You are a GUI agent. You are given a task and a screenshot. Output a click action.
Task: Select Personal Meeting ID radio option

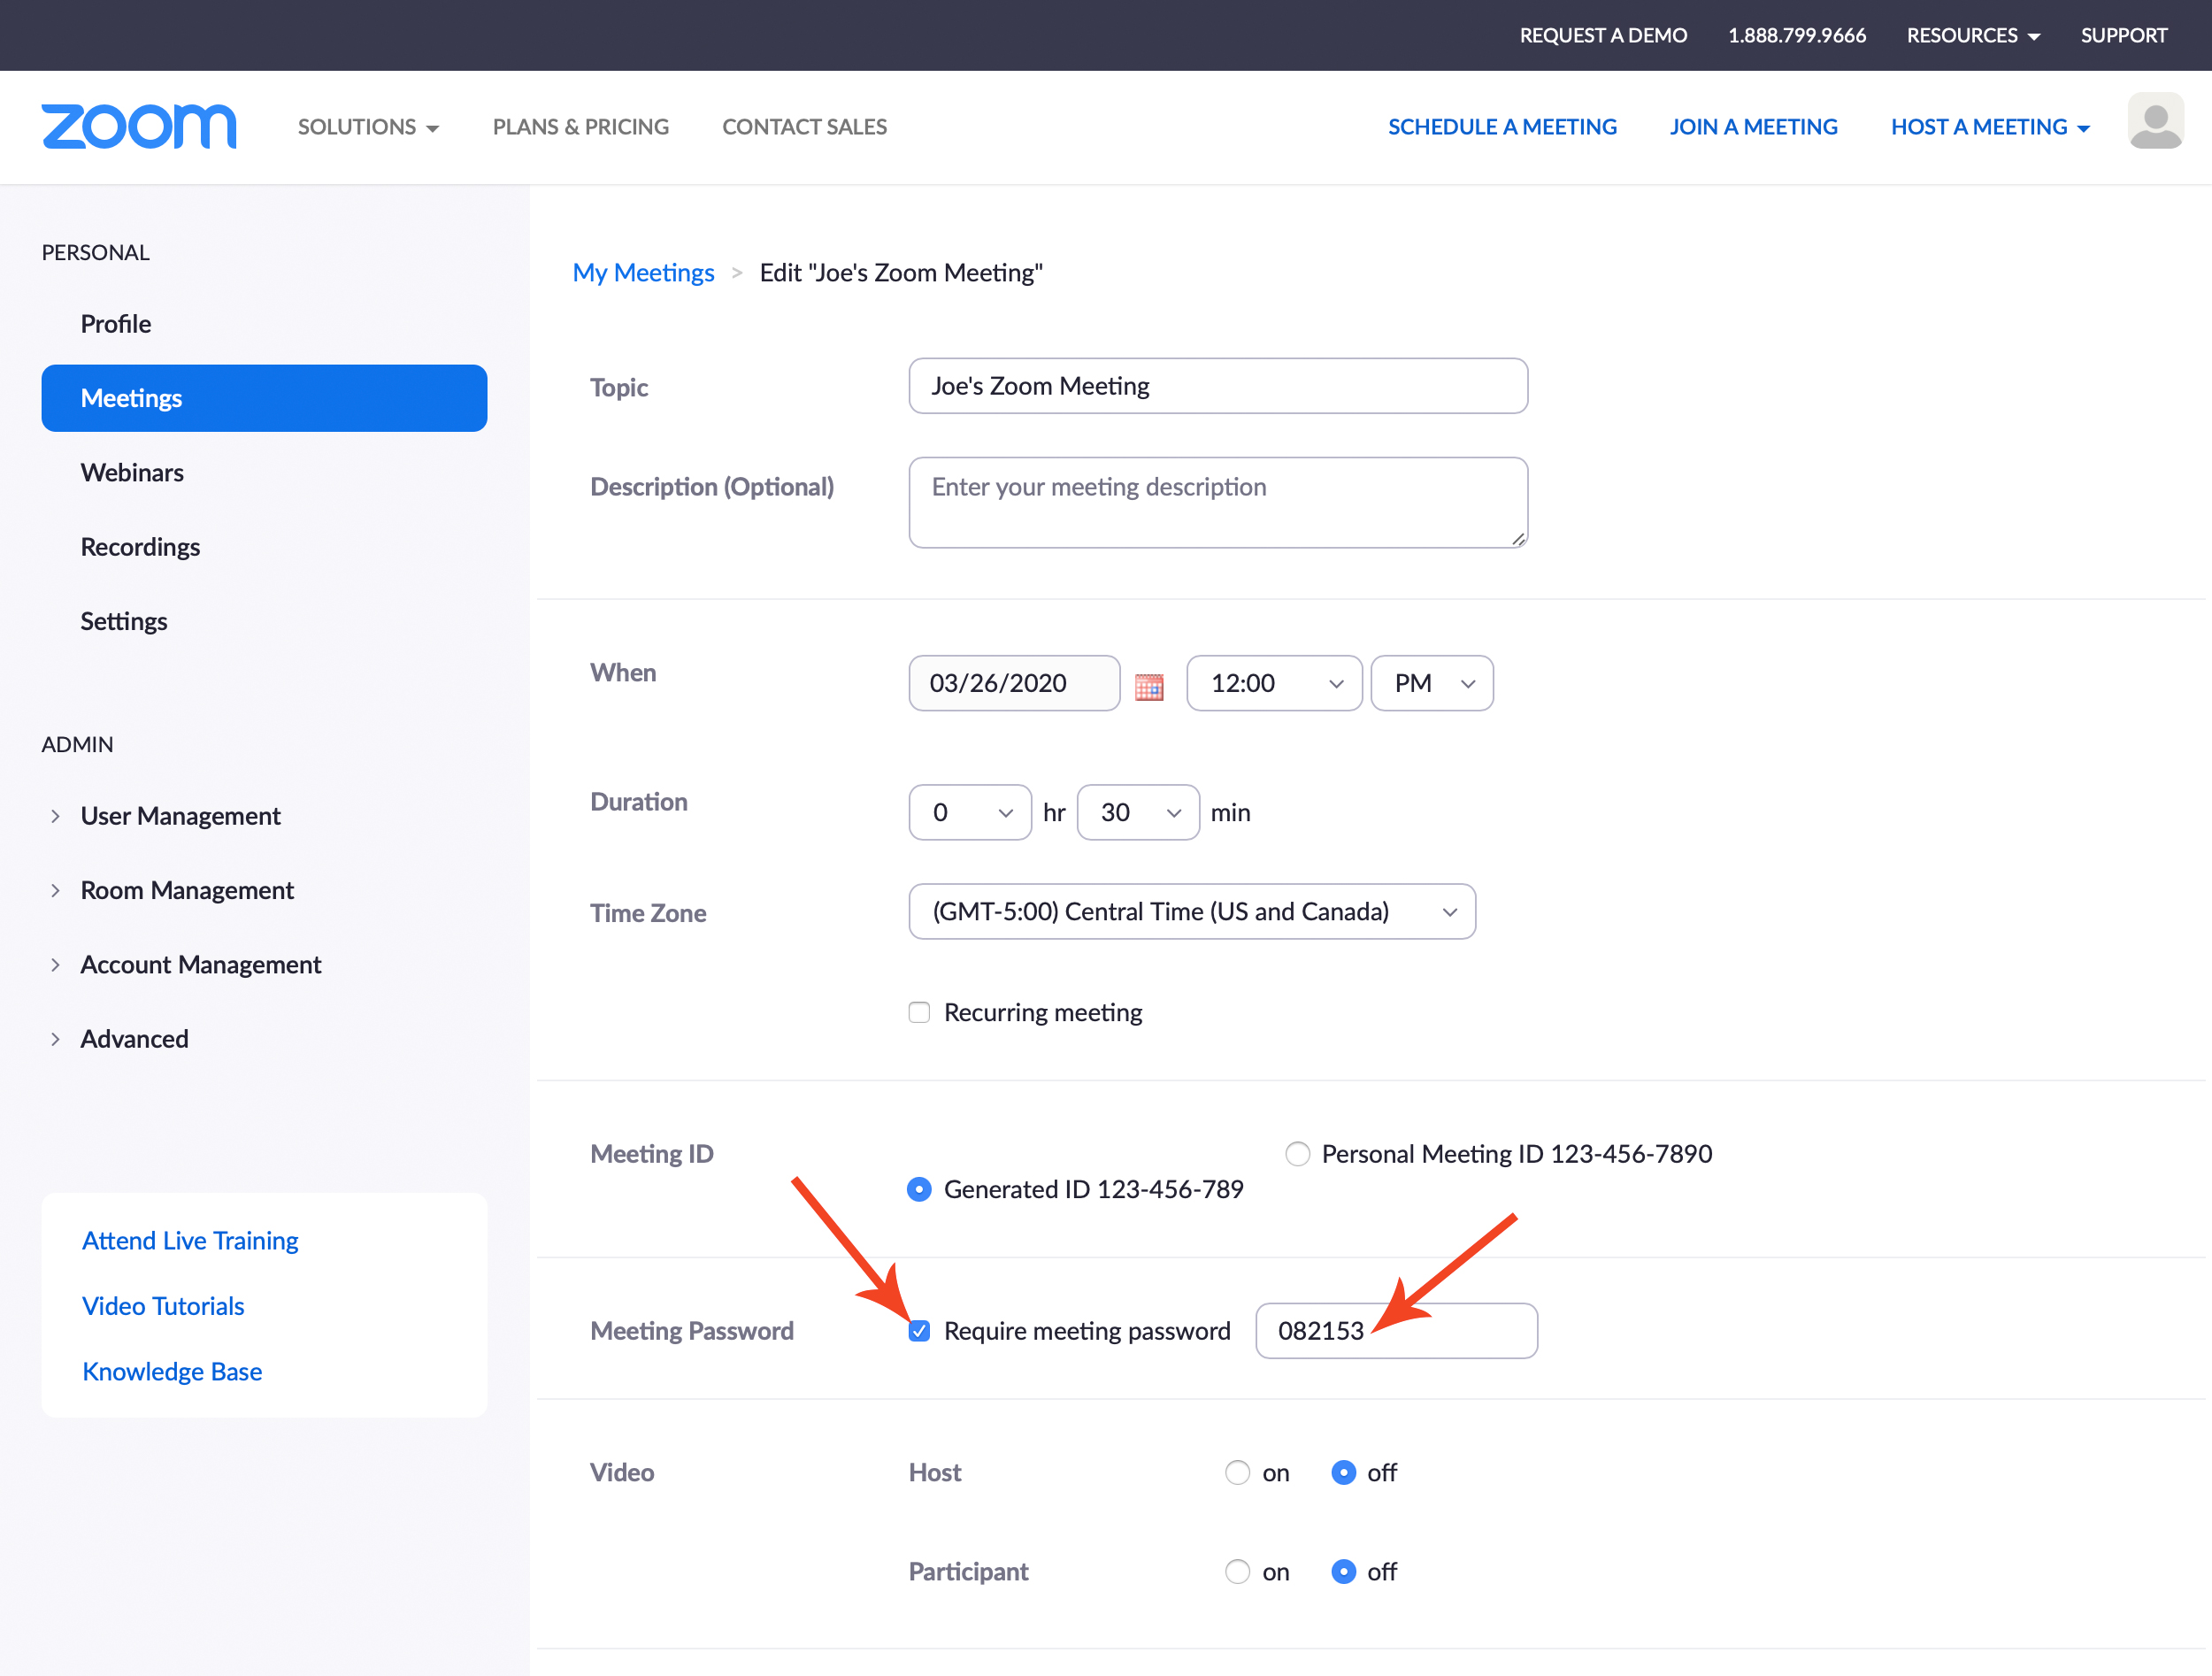tap(1297, 1154)
